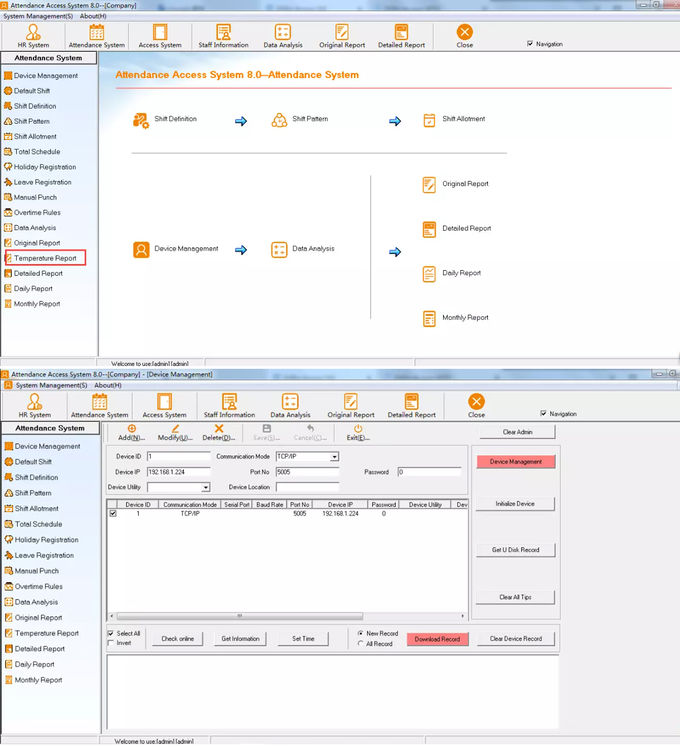Viewport: 680px width, 747px height.
Task: Click the red Download Record button
Action: click(x=436, y=638)
